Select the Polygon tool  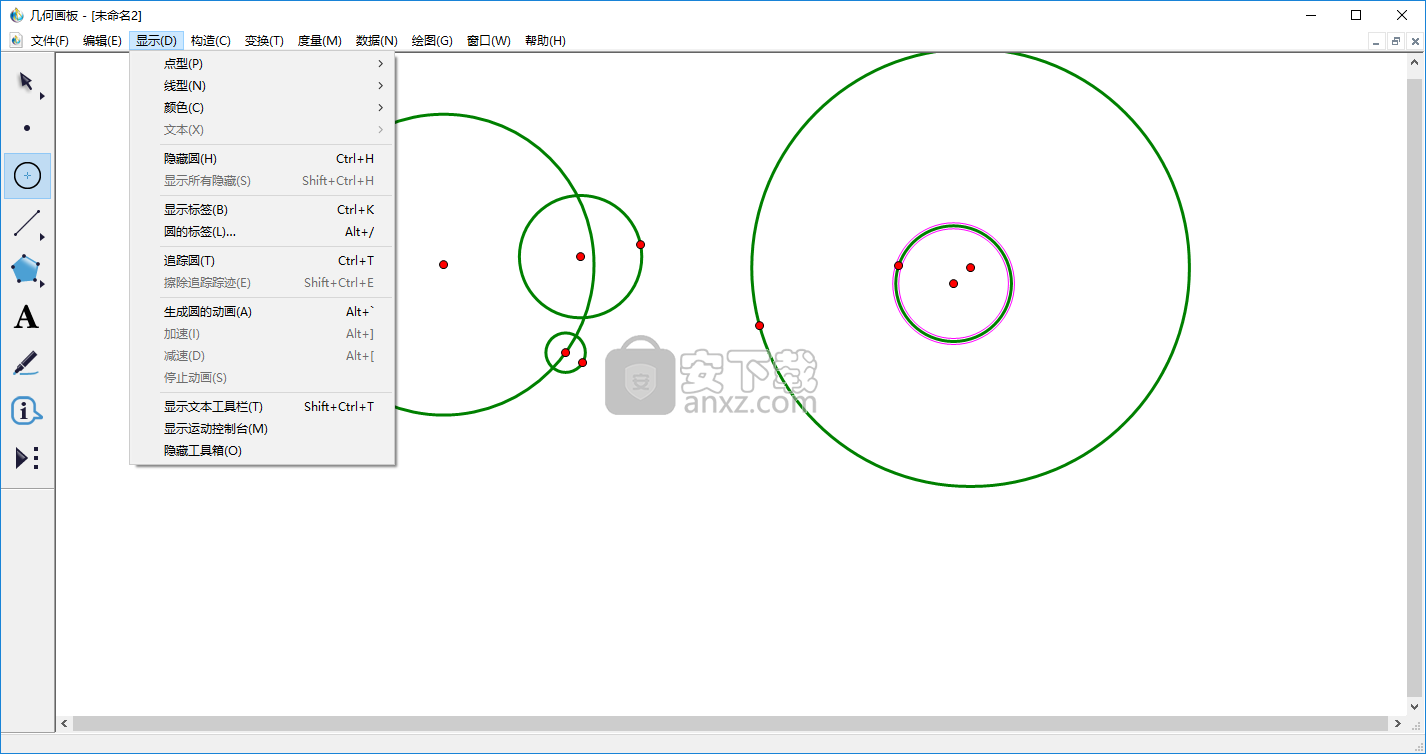(27, 270)
